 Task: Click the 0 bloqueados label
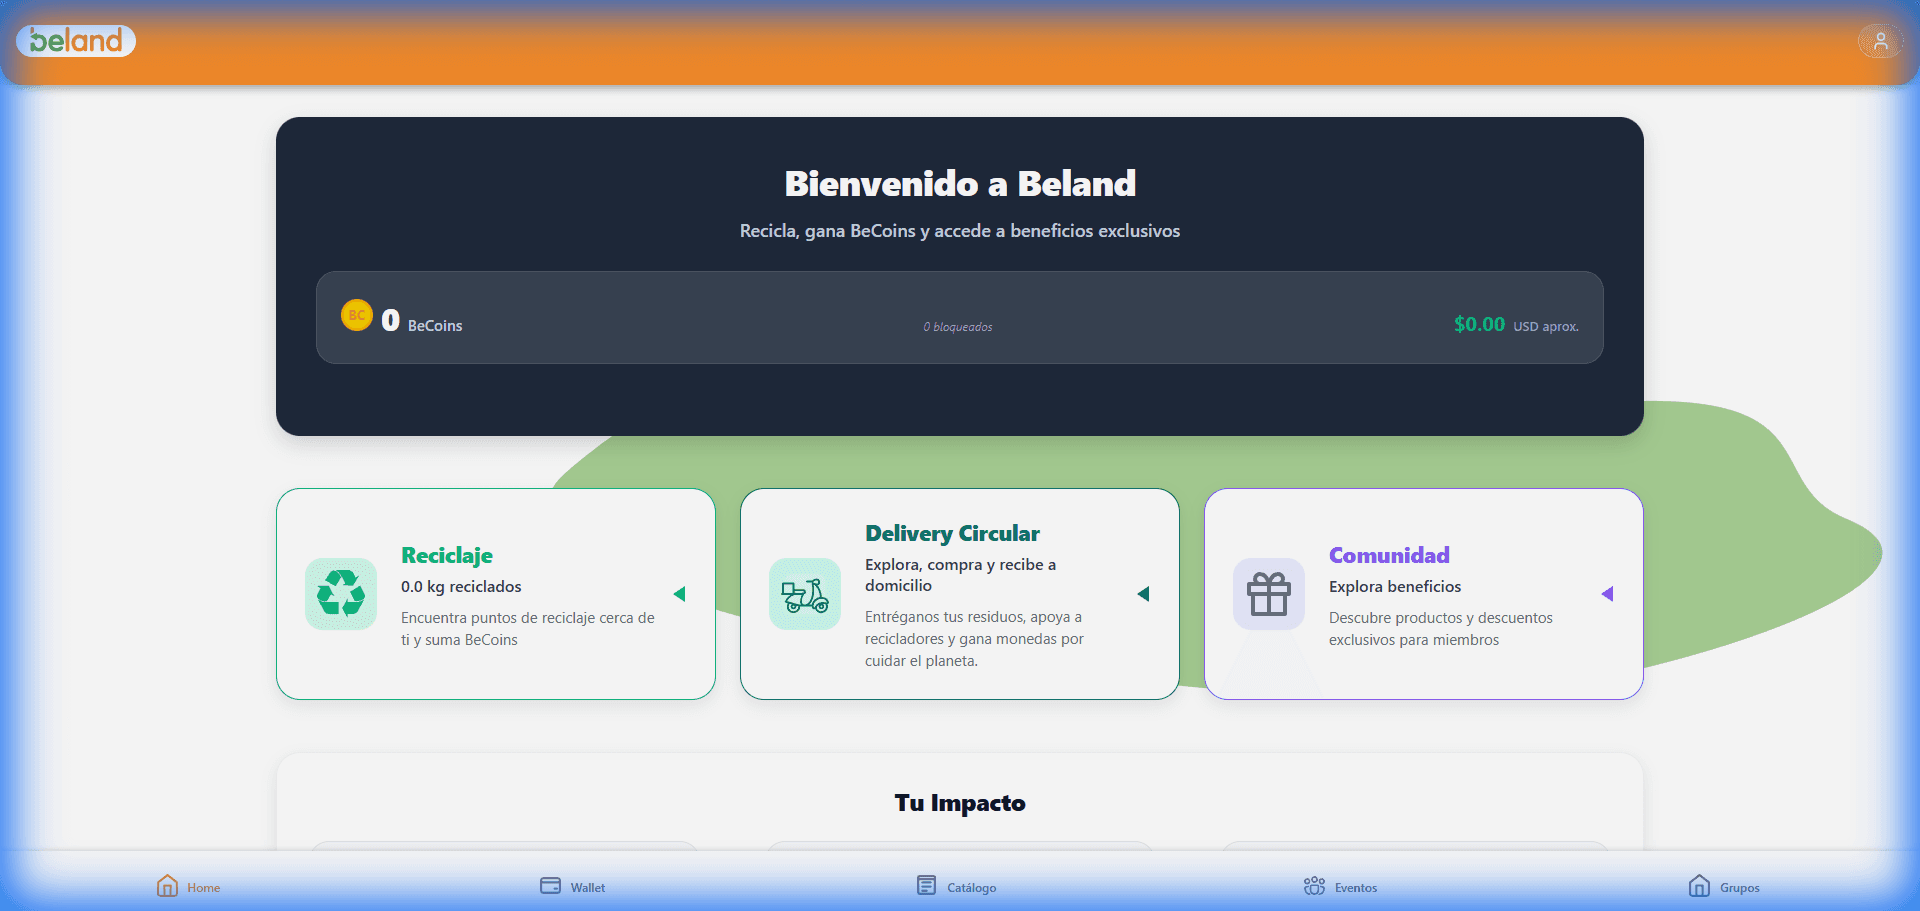pos(957,326)
